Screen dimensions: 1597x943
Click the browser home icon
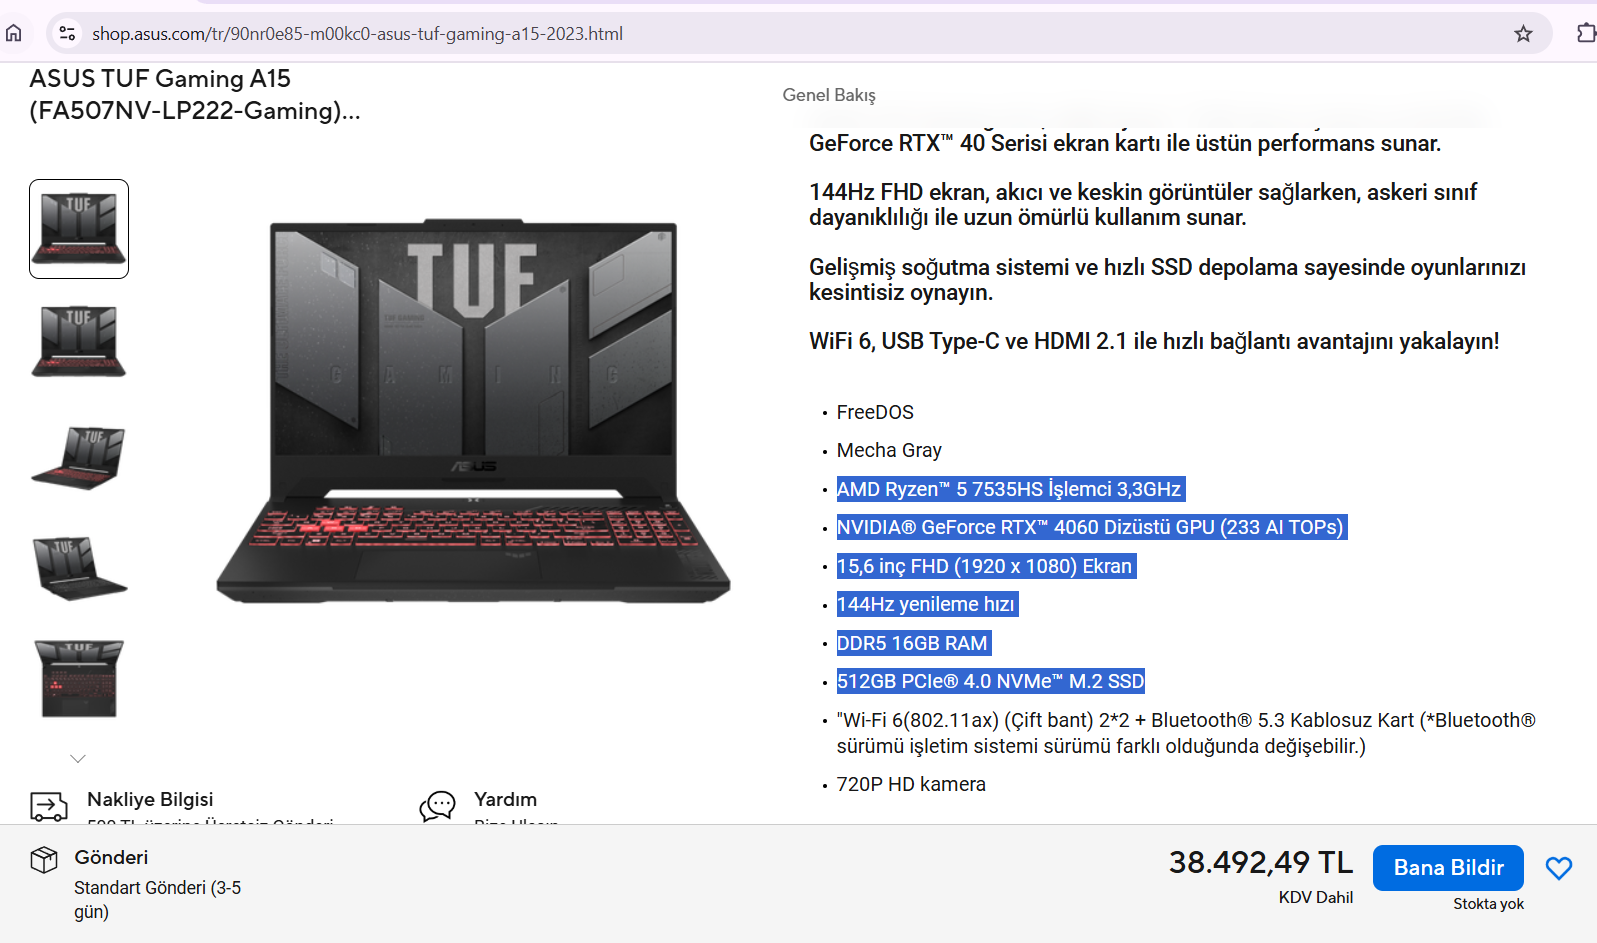coord(14,33)
